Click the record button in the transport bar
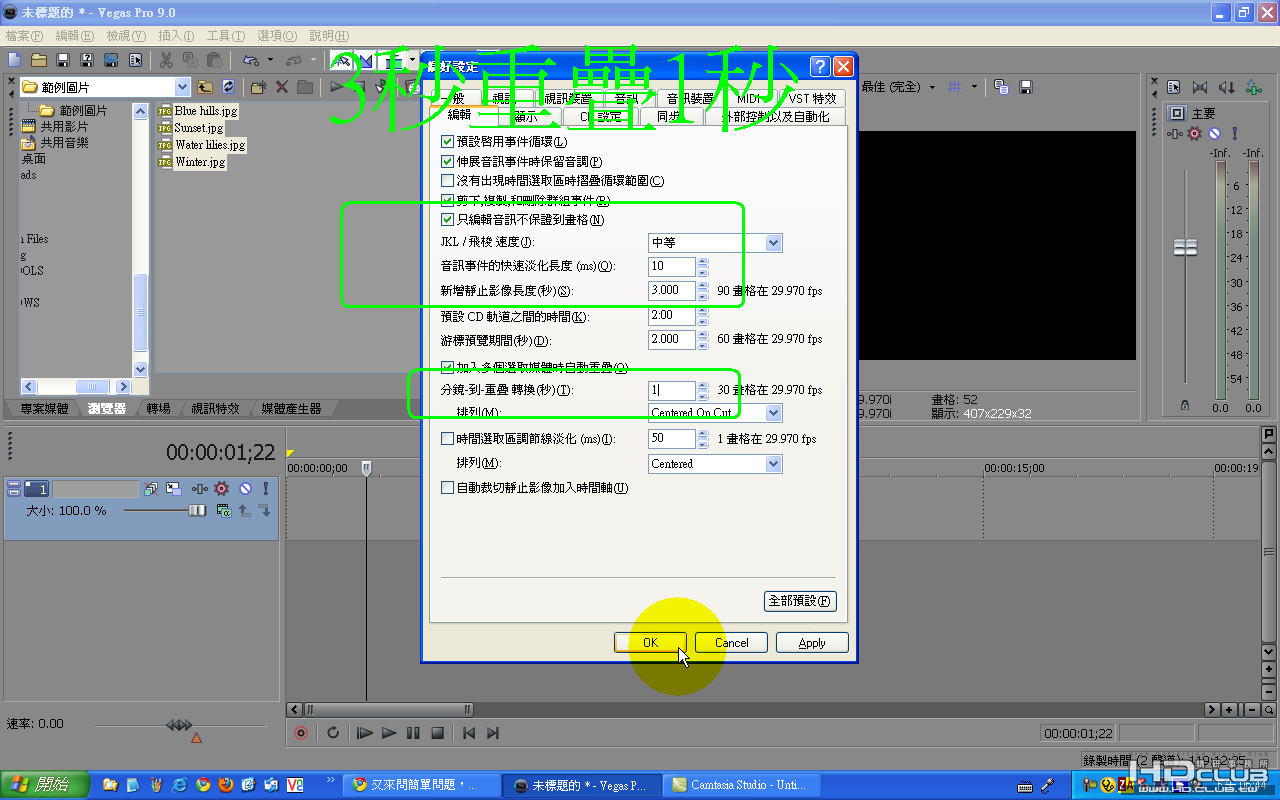The image size is (1280, 800). coord(301,733)
